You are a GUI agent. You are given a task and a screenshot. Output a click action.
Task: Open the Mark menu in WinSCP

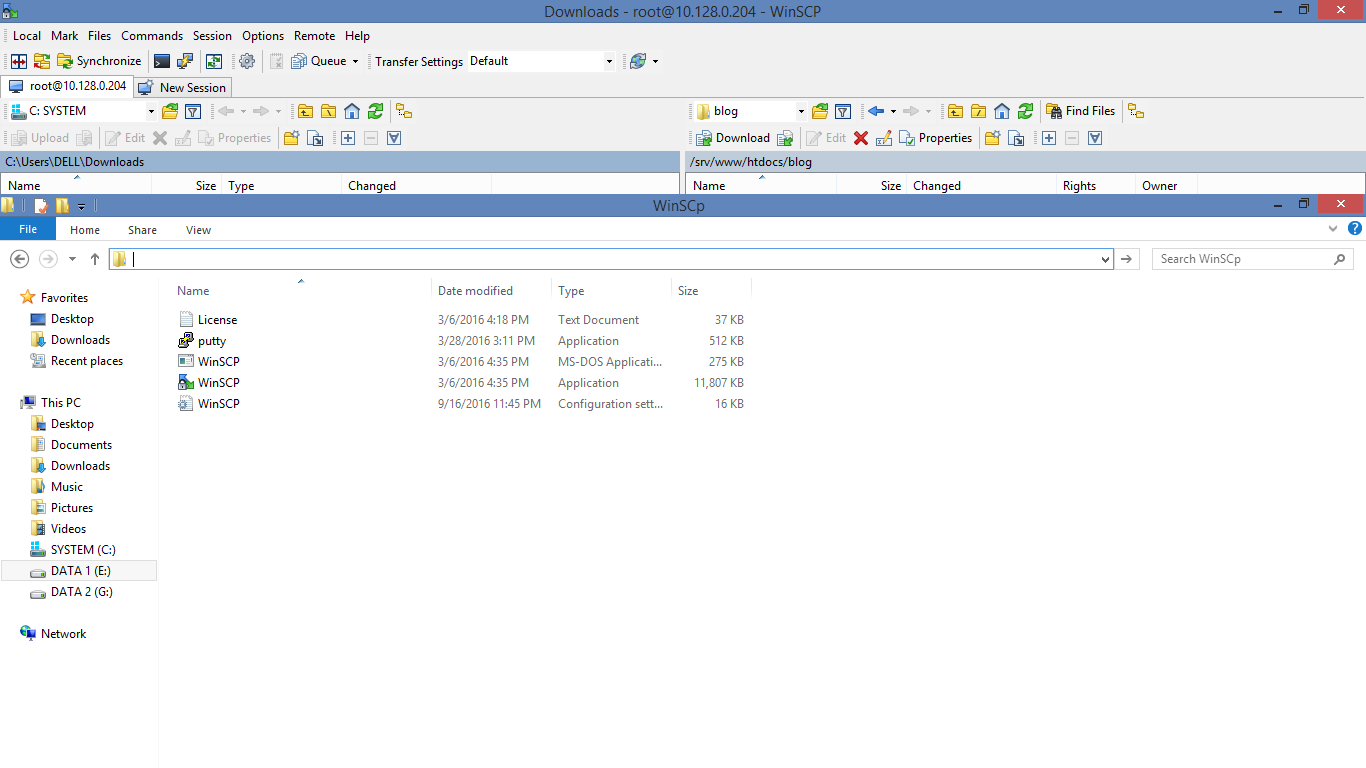click(x=64, y=36)
